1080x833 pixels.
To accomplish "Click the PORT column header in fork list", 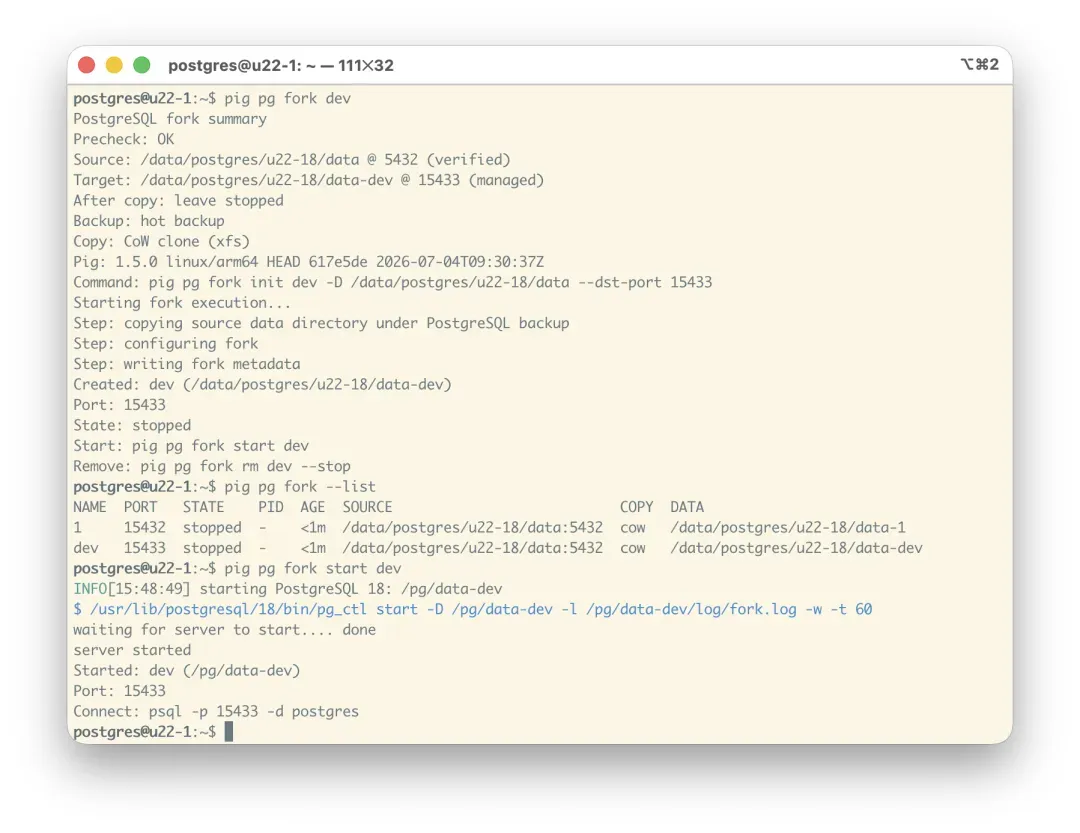I will click(x=141, y=507).
